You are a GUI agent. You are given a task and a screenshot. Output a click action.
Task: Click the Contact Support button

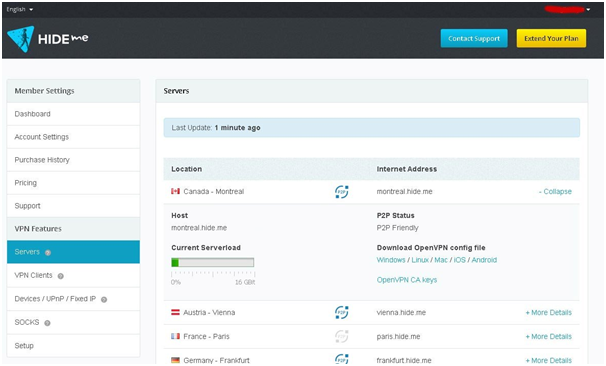(474, 38)
